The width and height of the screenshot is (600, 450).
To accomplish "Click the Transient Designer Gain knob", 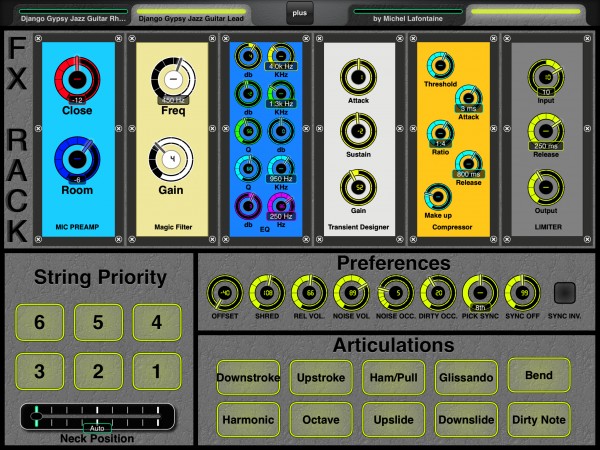I will click(358, 188).
